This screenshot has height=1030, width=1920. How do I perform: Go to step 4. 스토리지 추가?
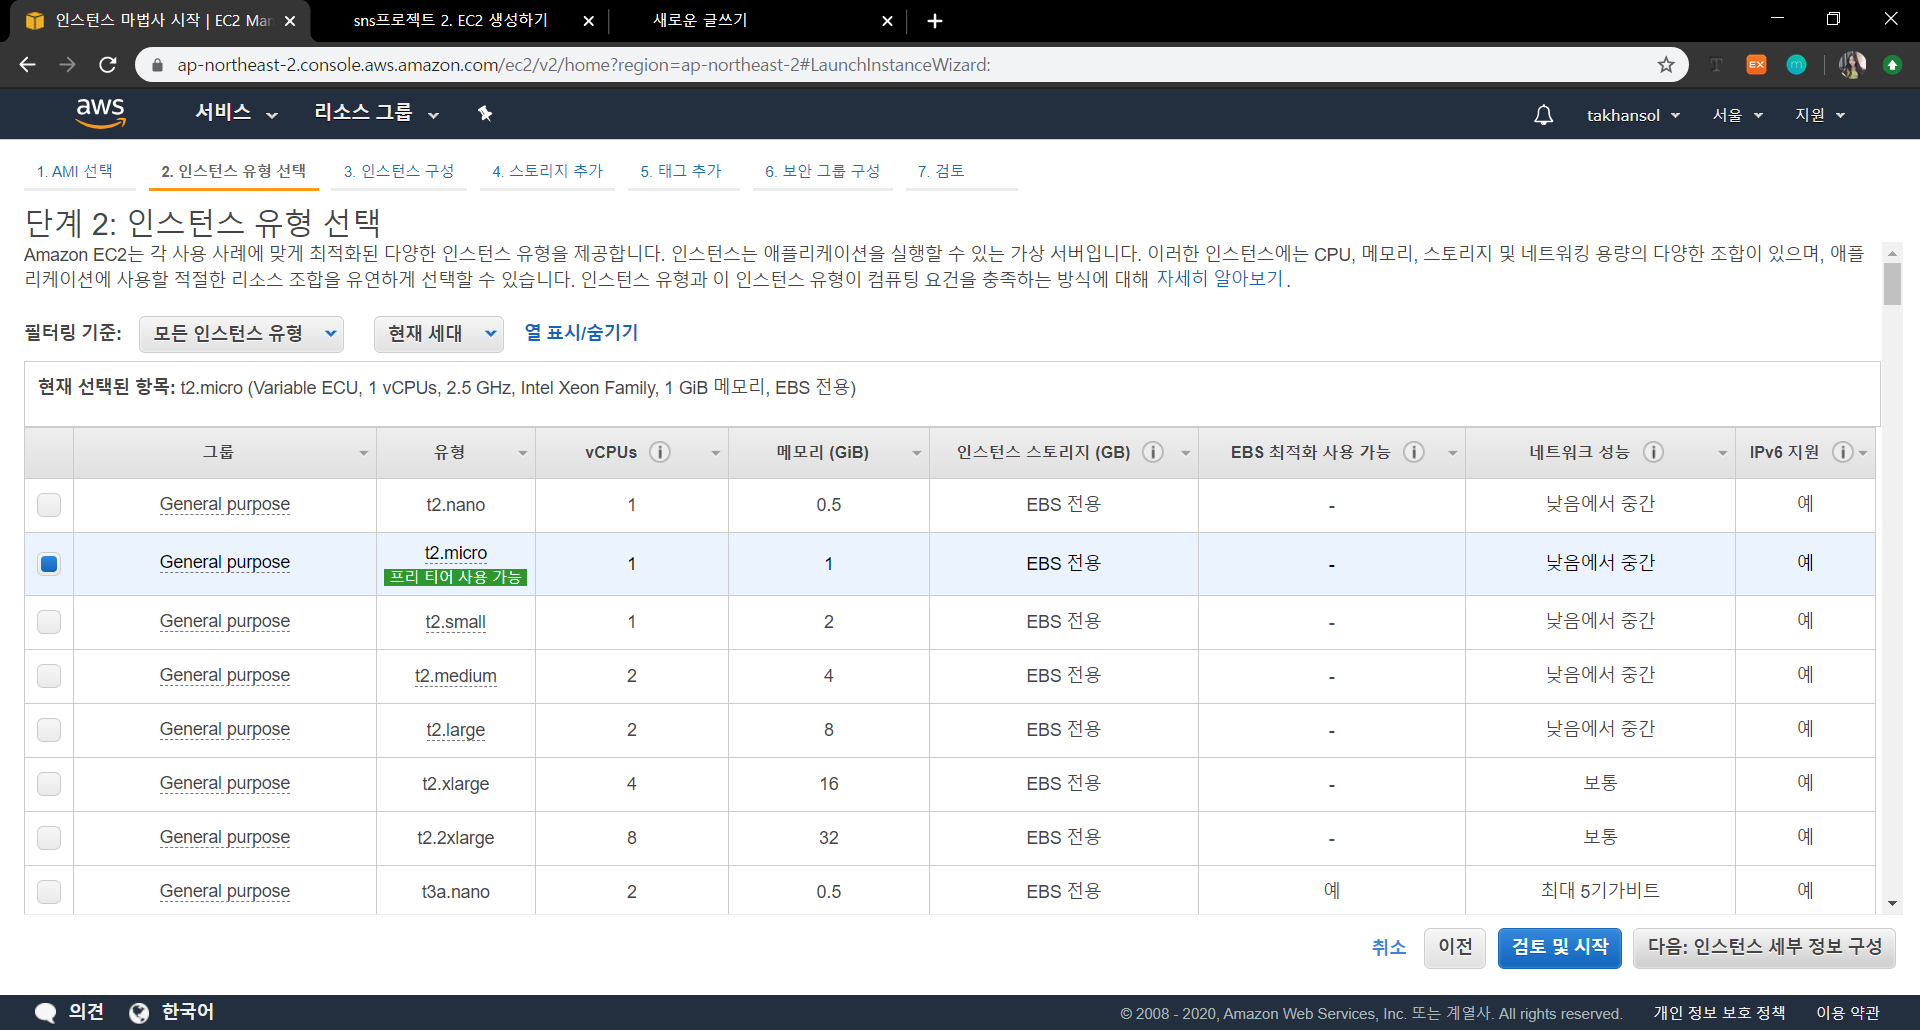(x=548, y=171)
